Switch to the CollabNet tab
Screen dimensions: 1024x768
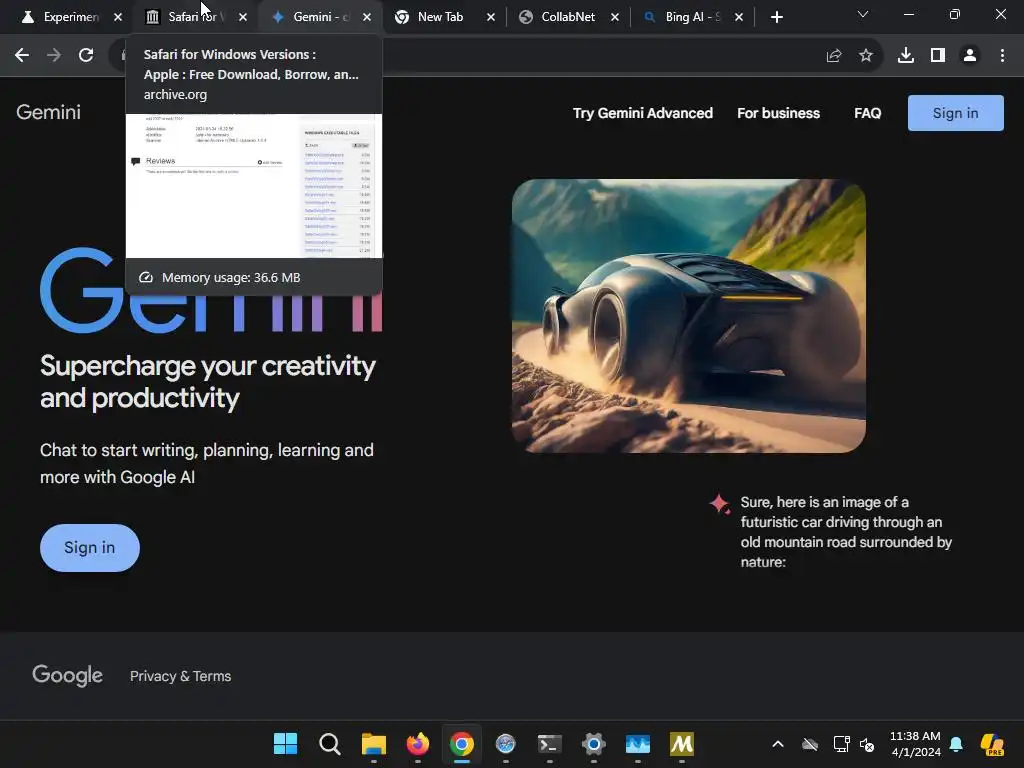[567, 17]
